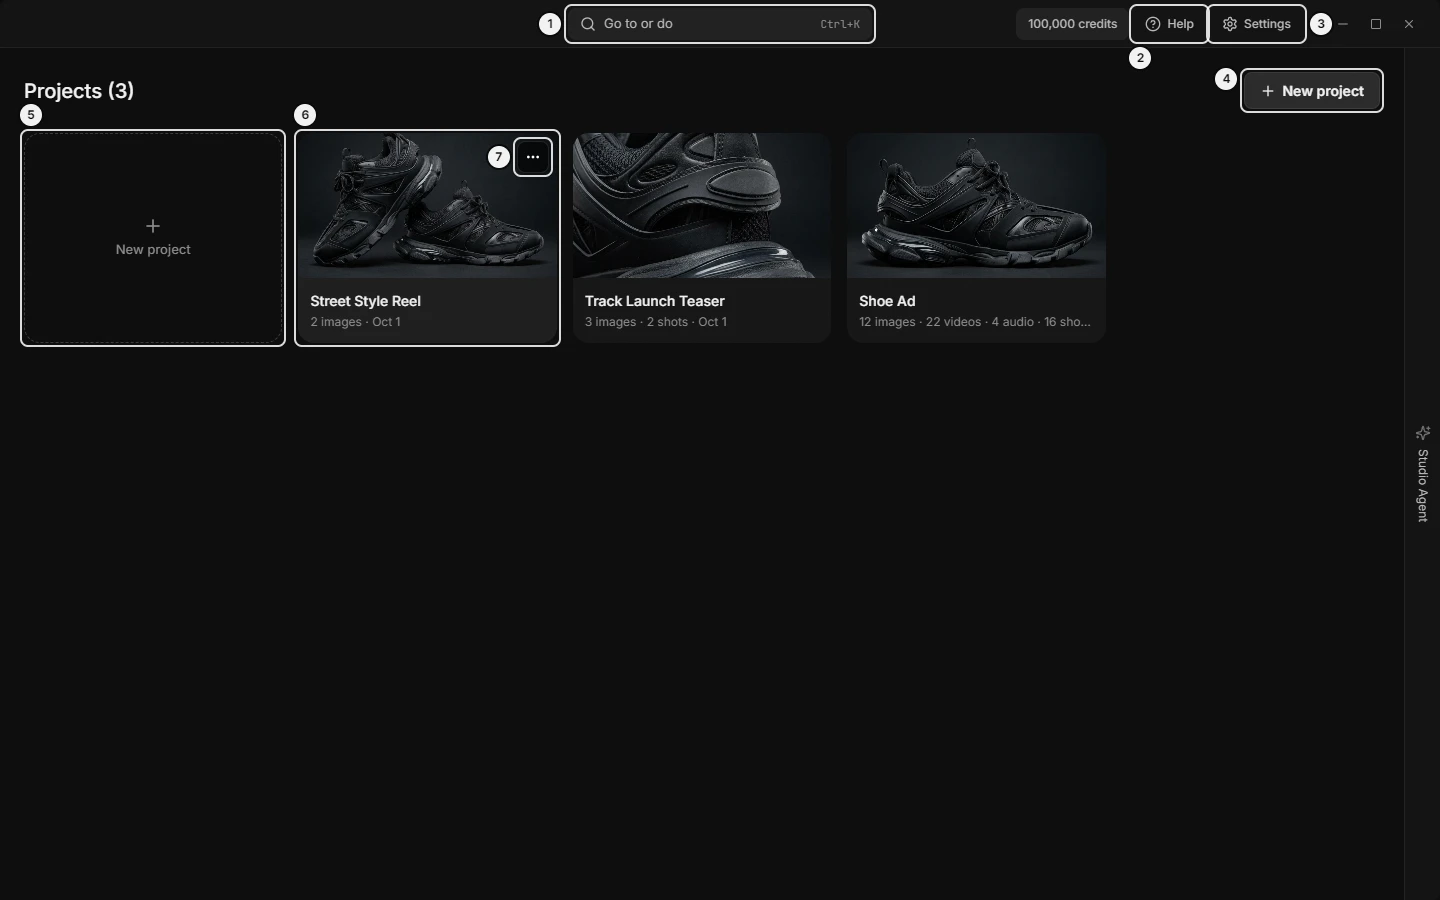1440x900 pixels.
Task: Open the Track Launch Teaser thumbnail image
Action: [702, 206]
